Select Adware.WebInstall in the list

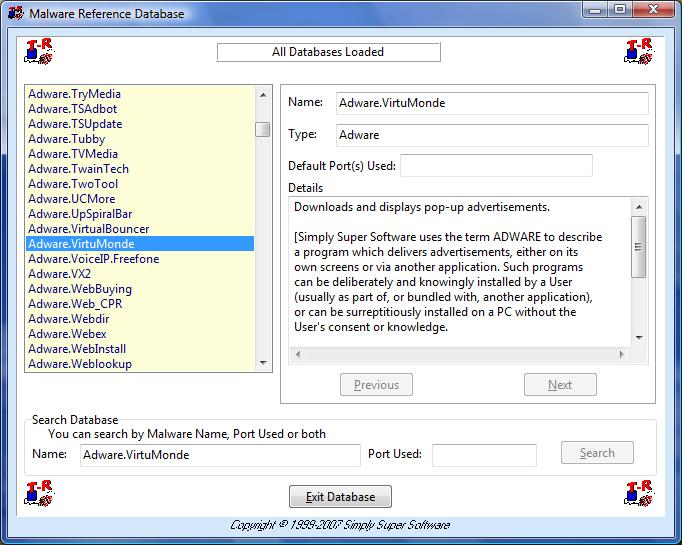(x=140, y=349)
